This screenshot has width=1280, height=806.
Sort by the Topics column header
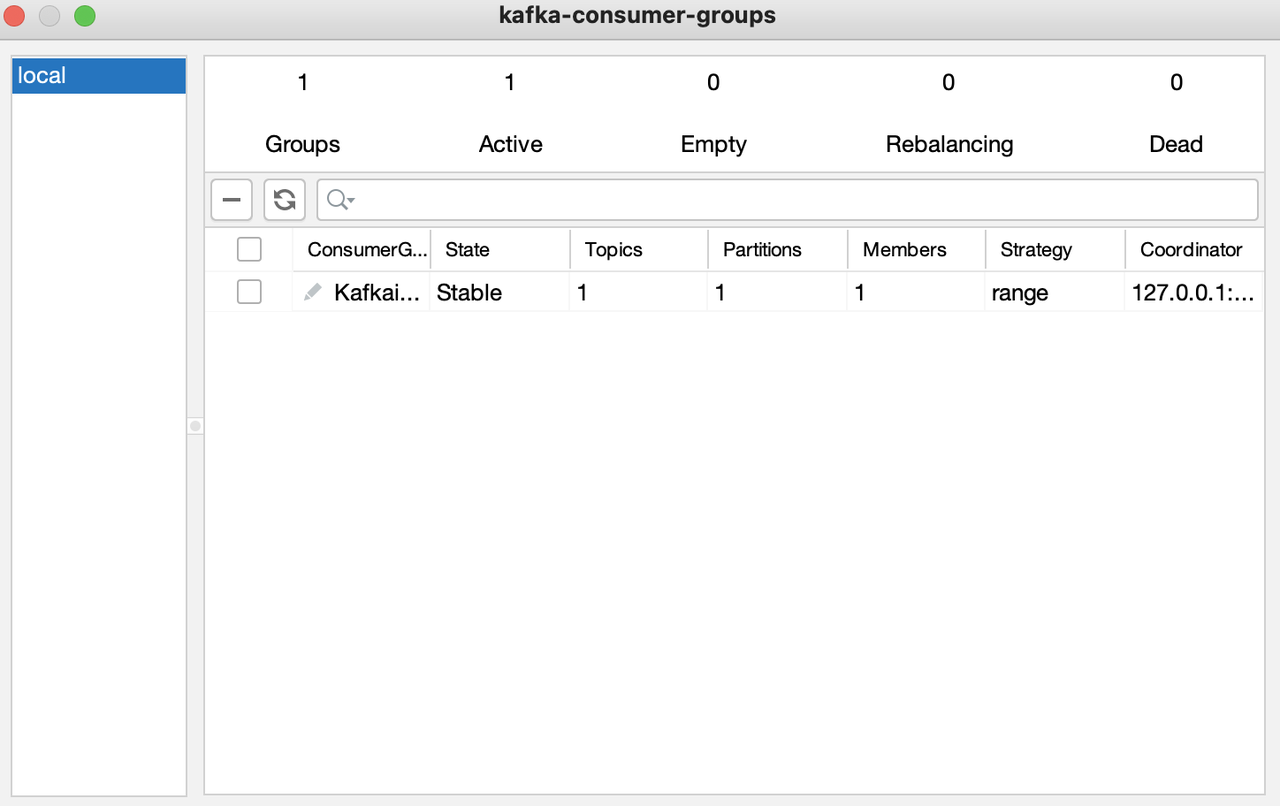click(613, 249)
